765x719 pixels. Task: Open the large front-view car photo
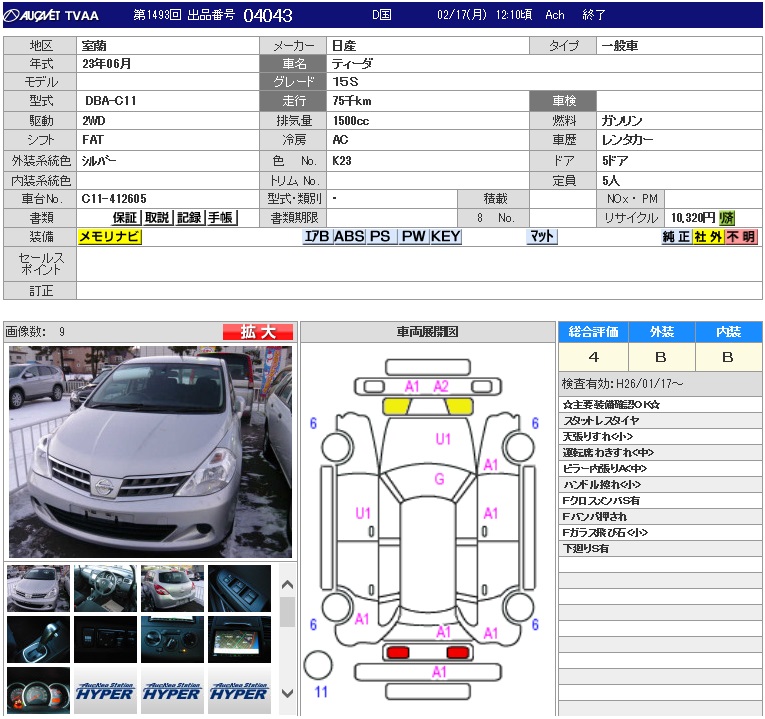tap(150, 452)
